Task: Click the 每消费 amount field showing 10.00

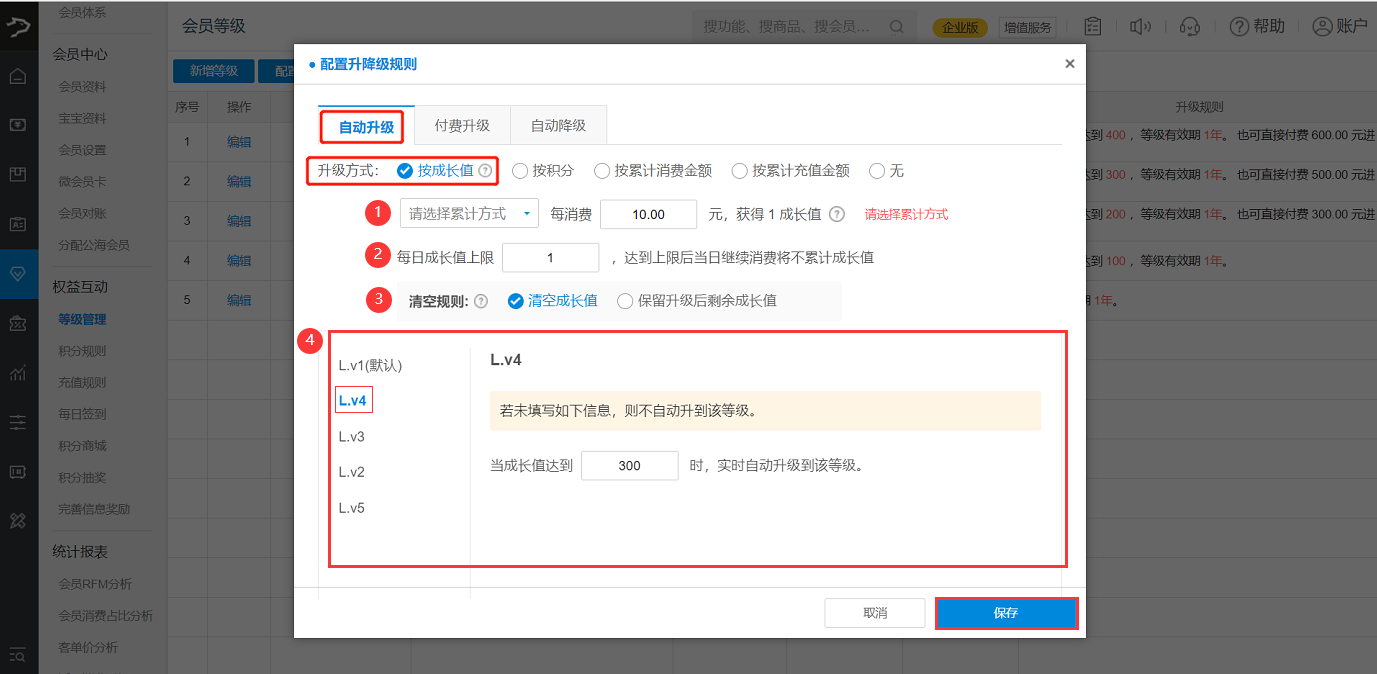Action: coord(648,214)
